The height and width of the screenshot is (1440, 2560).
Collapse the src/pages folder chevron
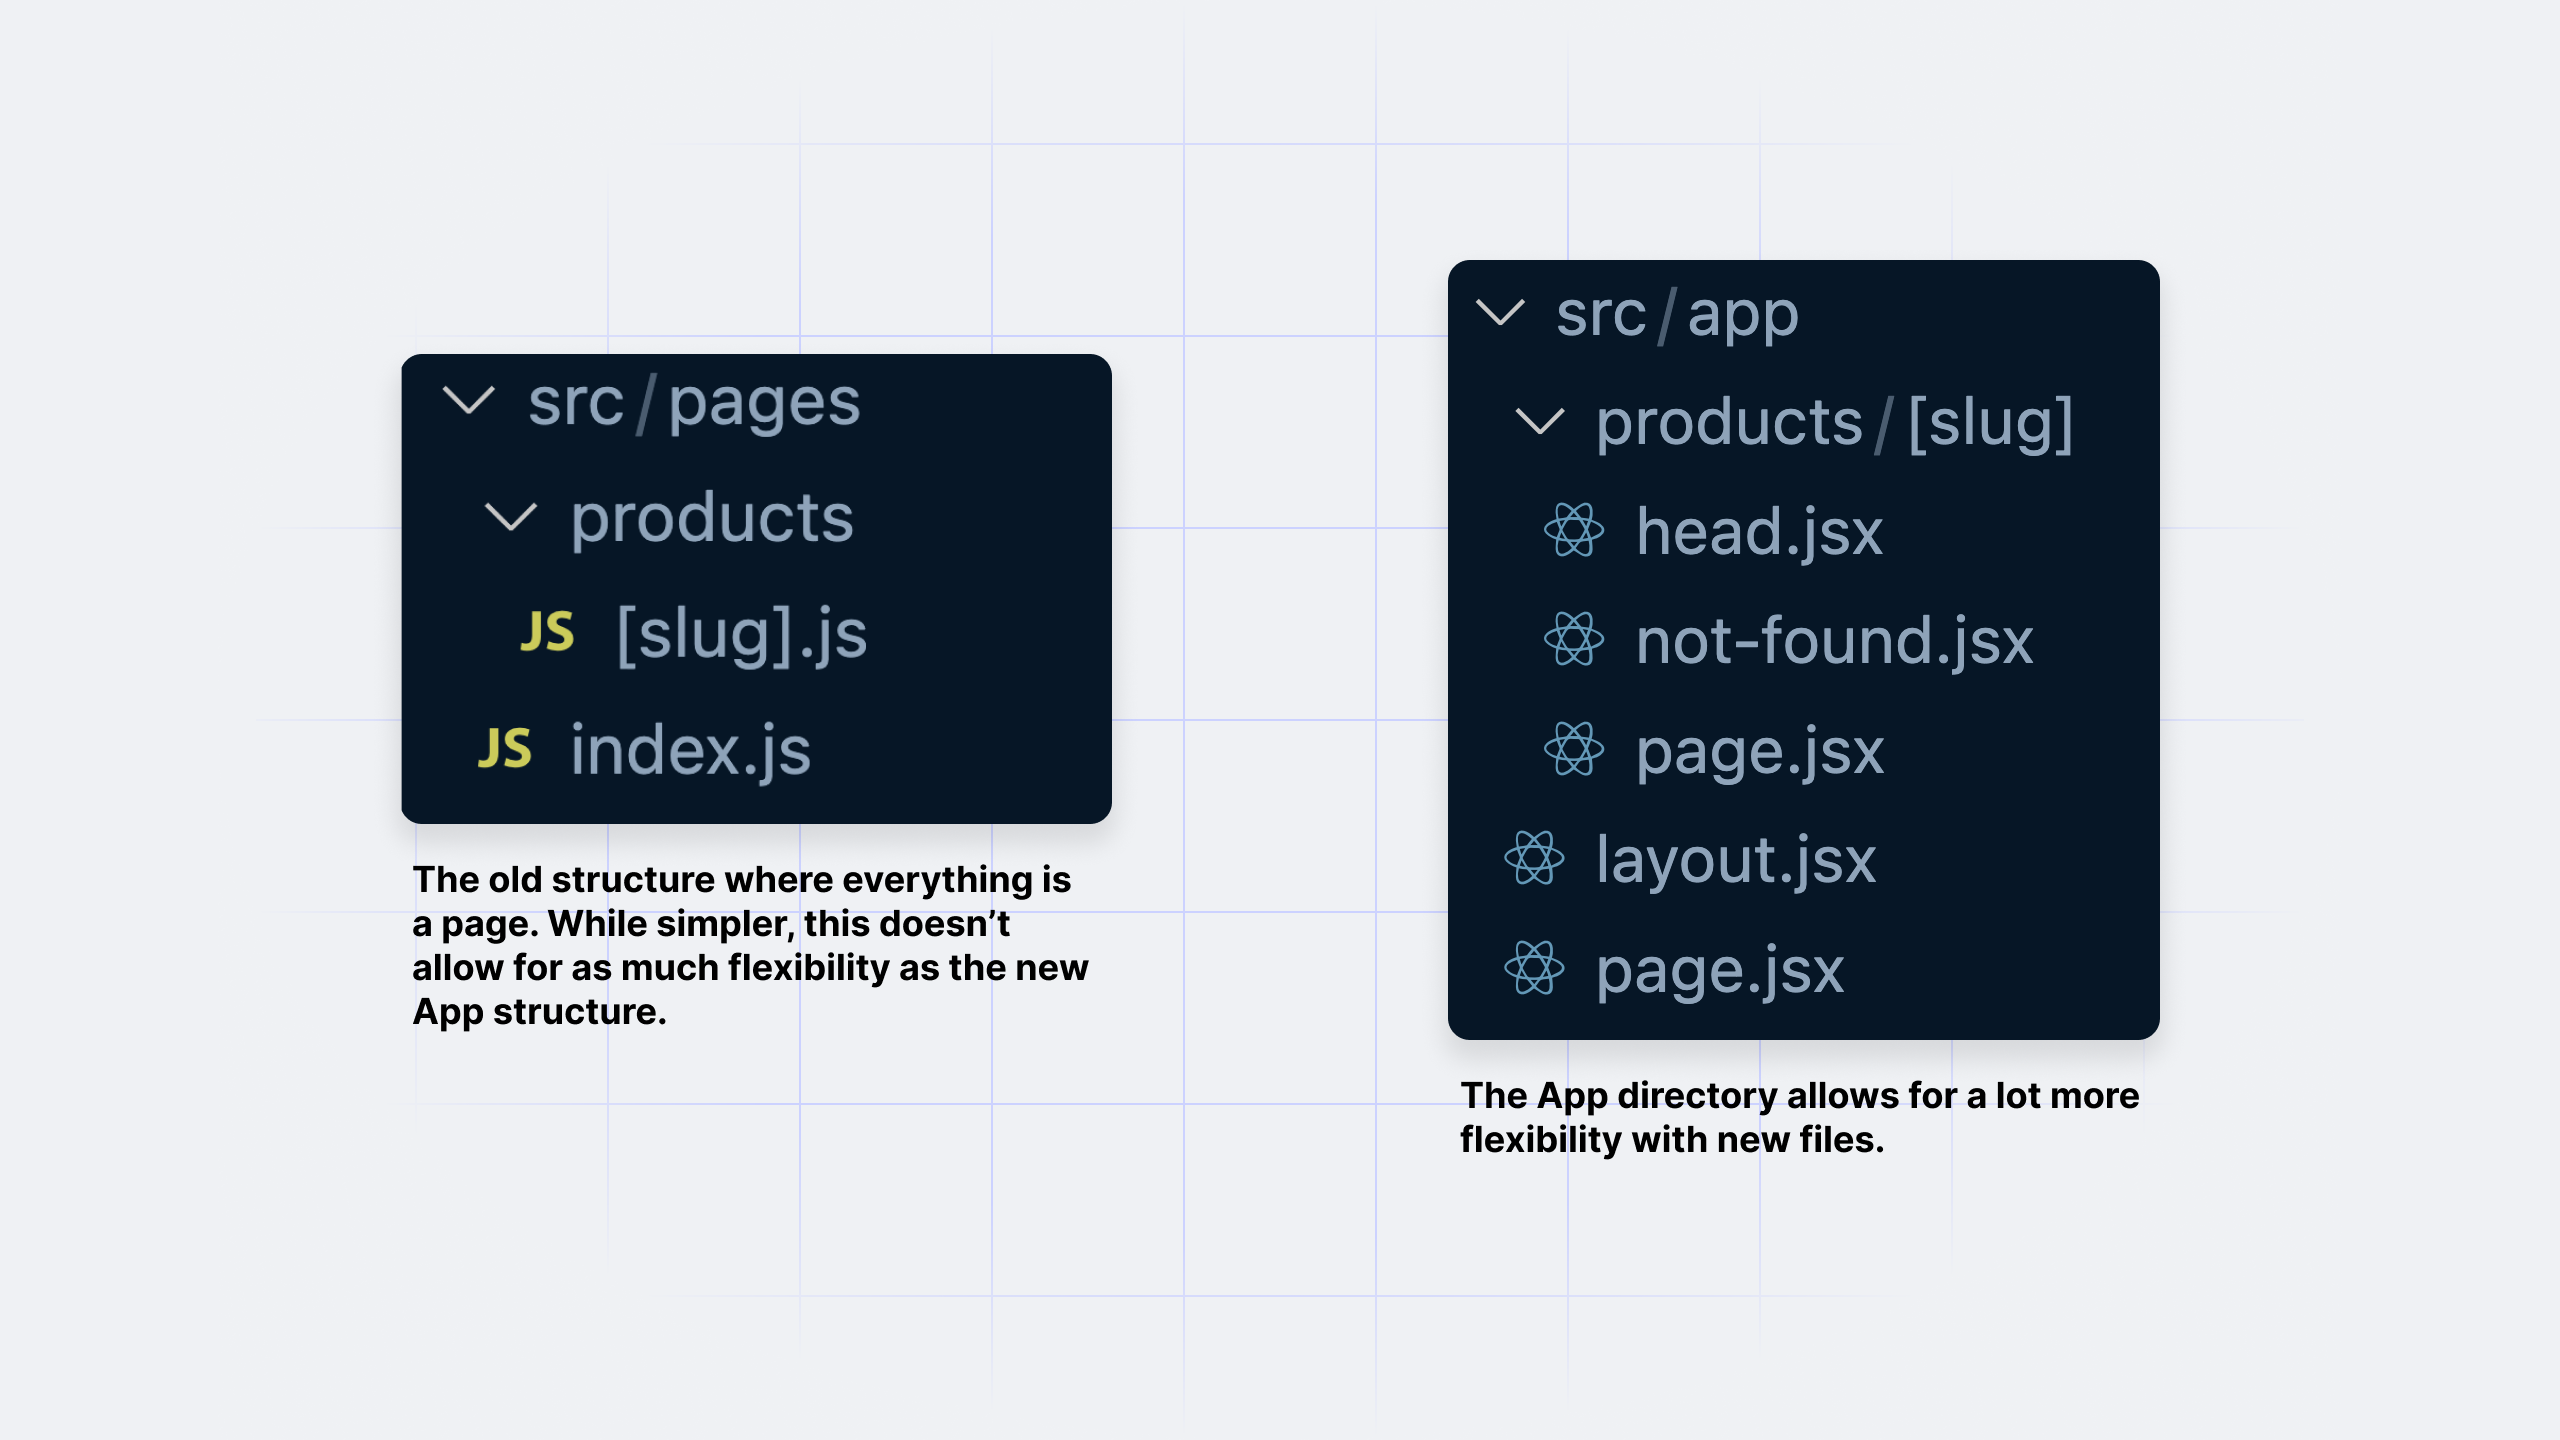(x=468, y=401)
